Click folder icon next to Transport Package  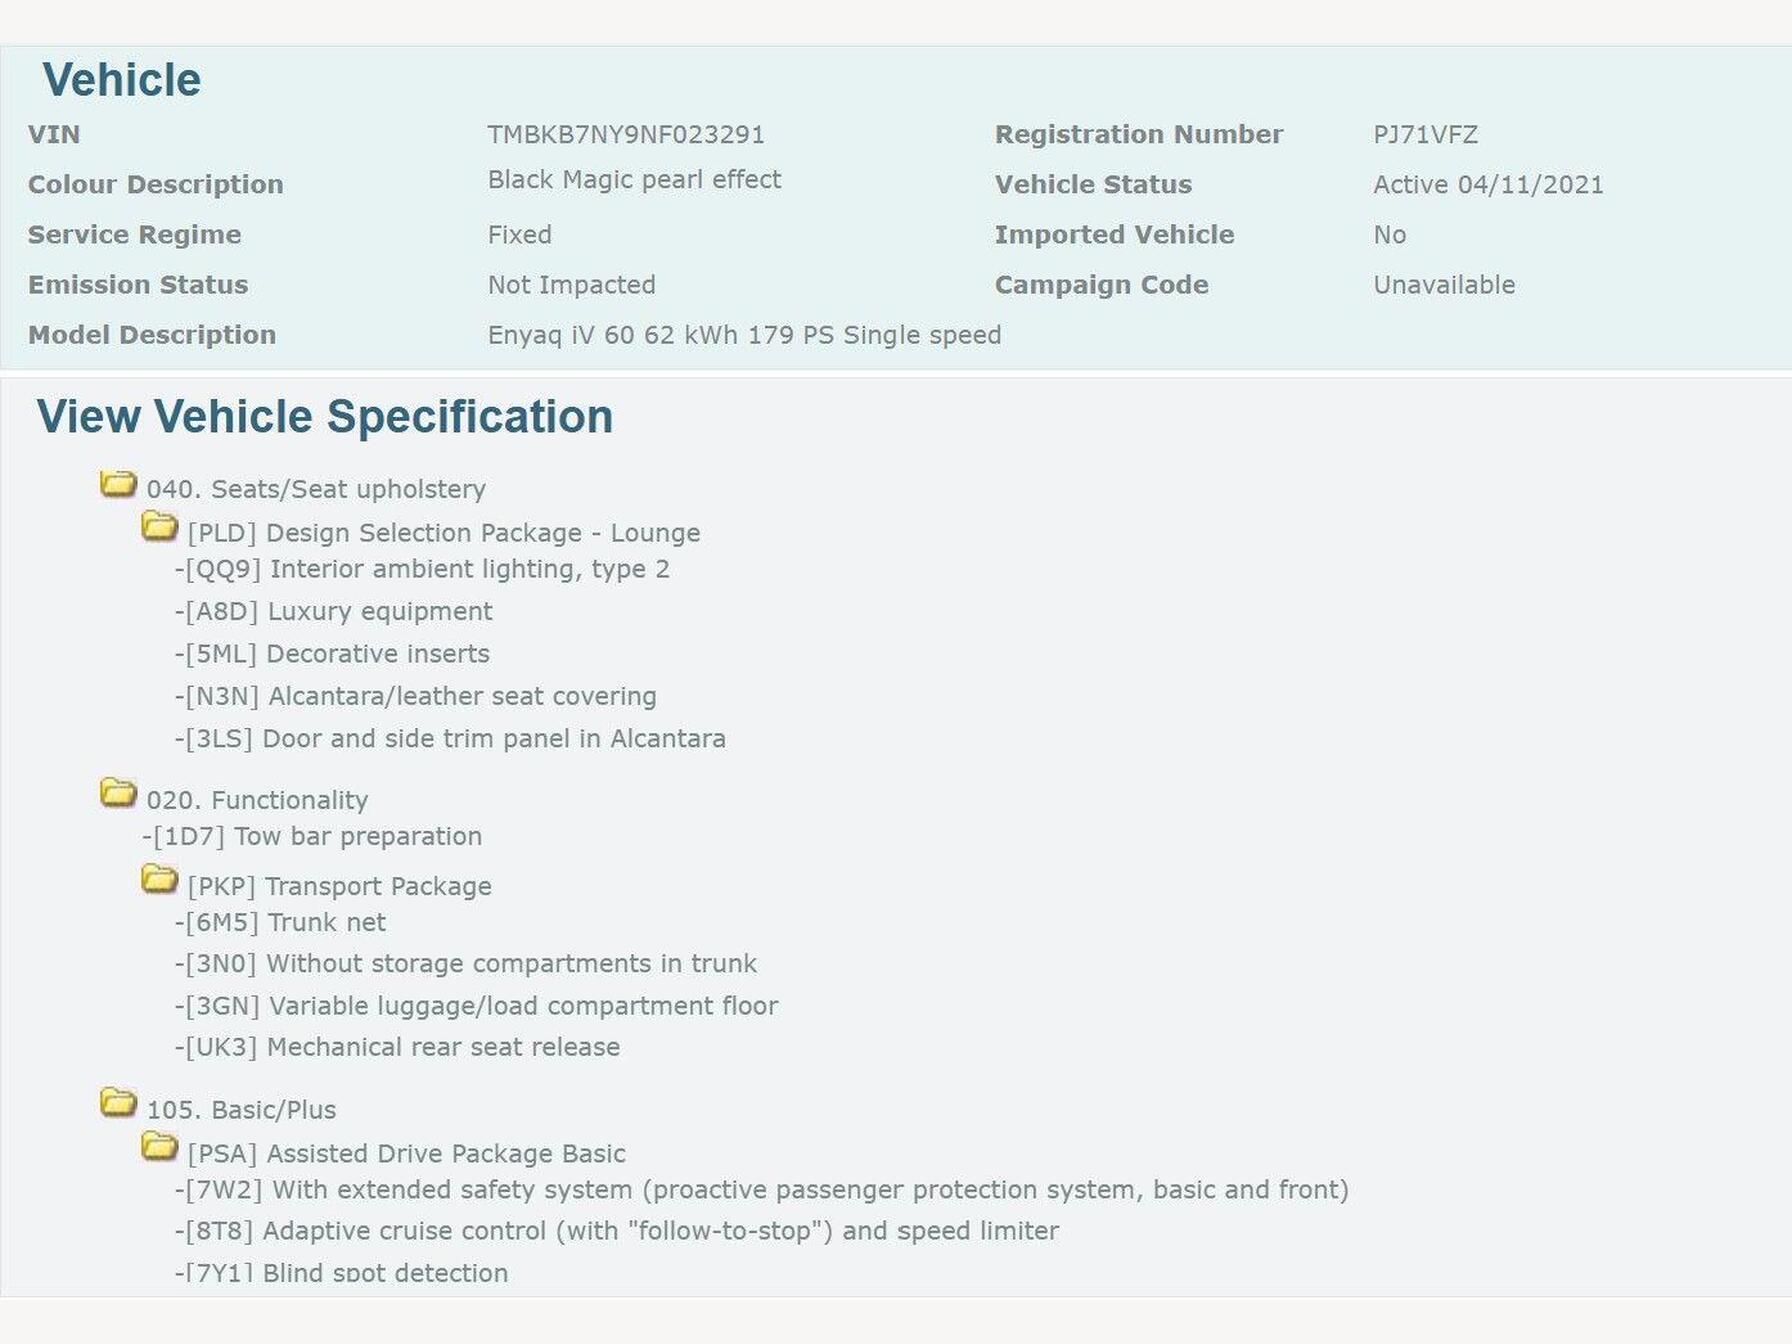click(159, 880)
